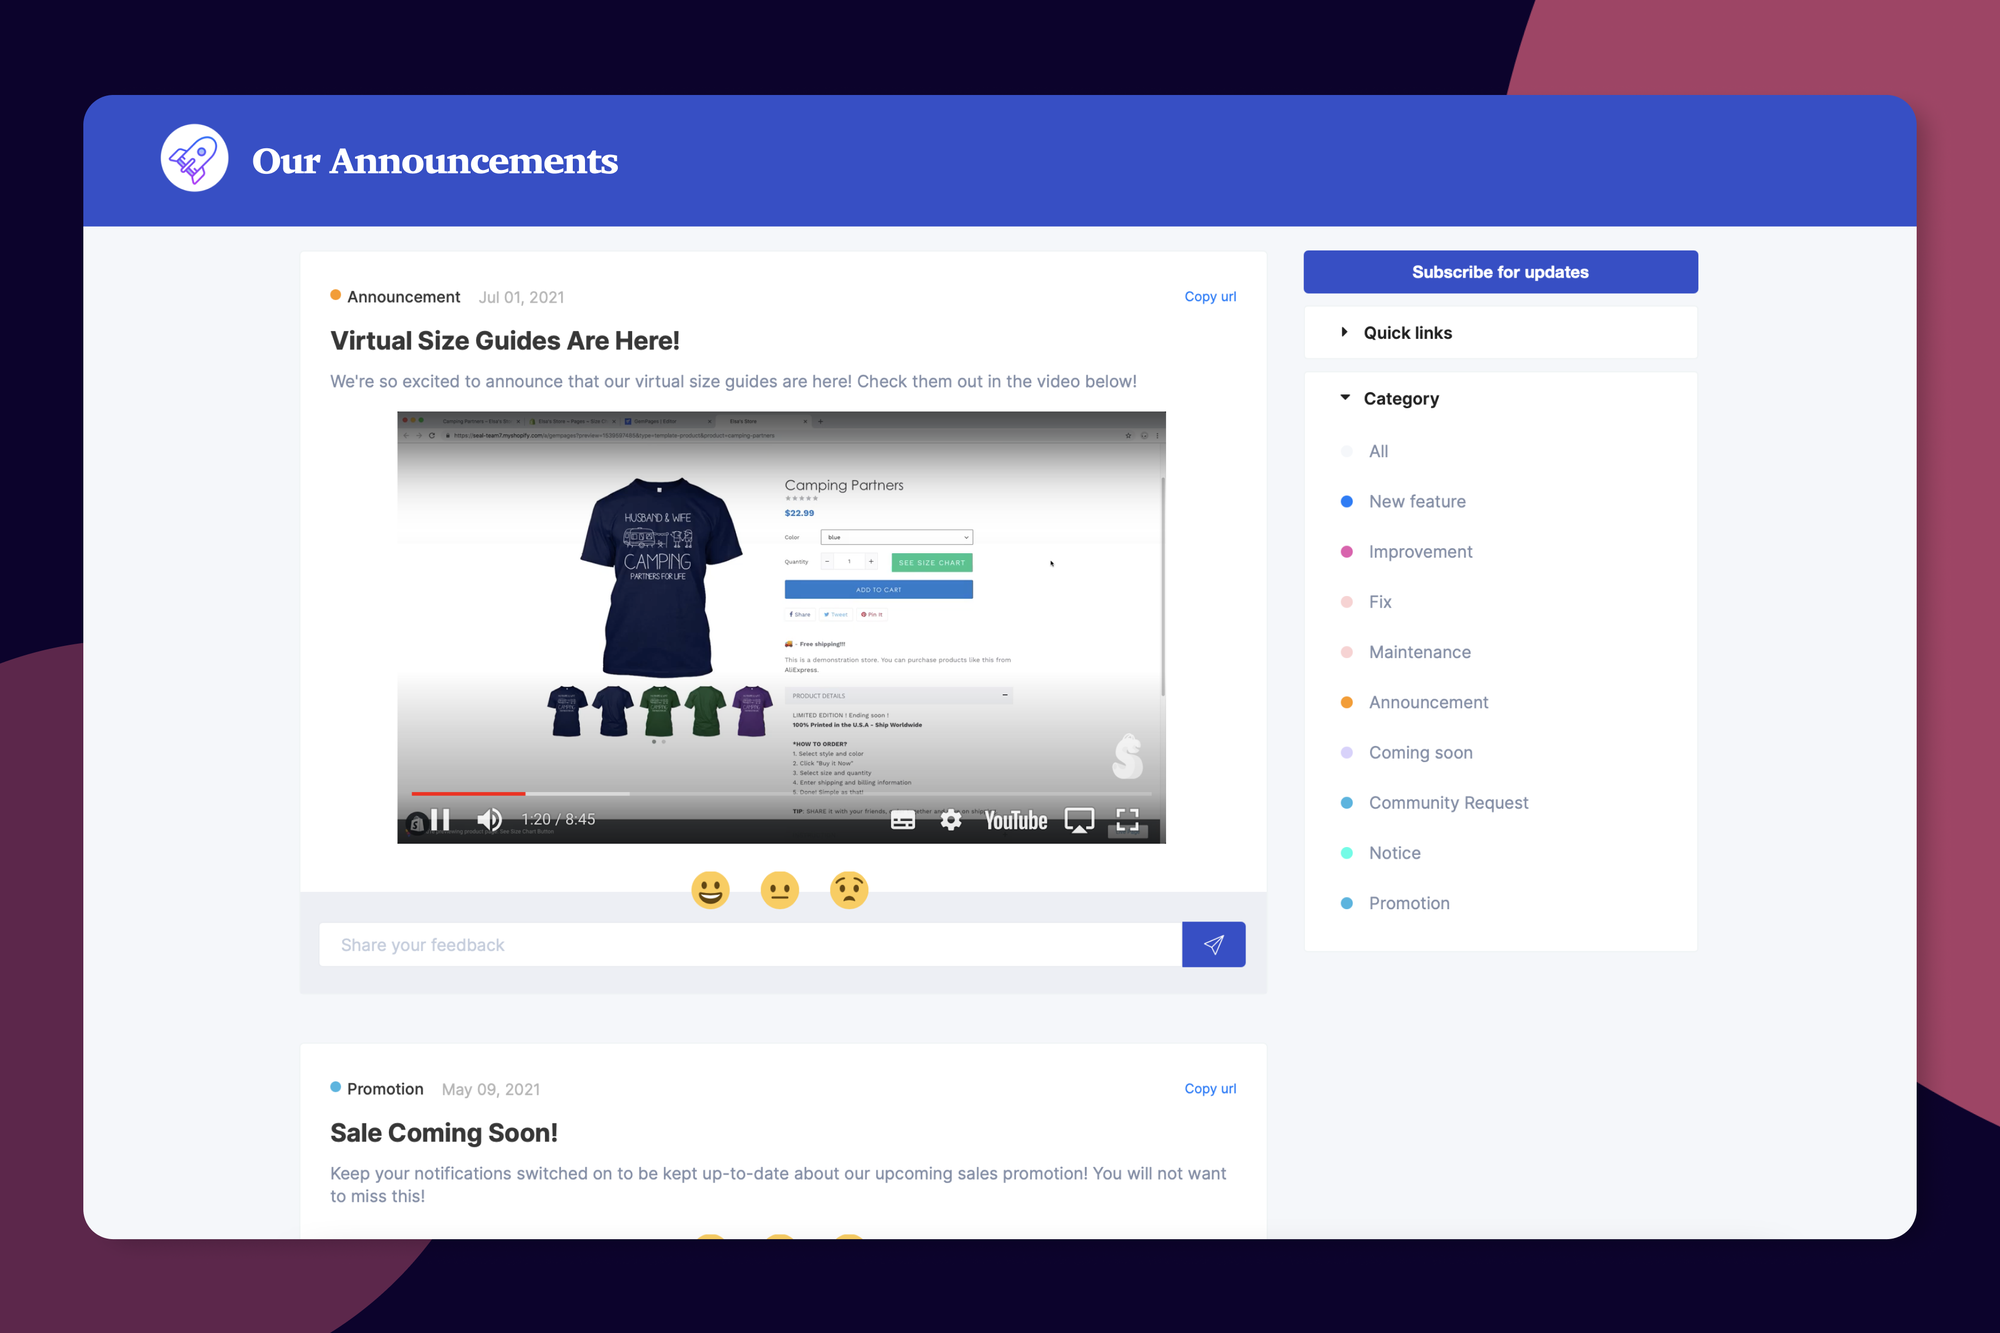Select the All category filter
The height and width of the screenshot is (1333, 2000).
pos(1377,451)
